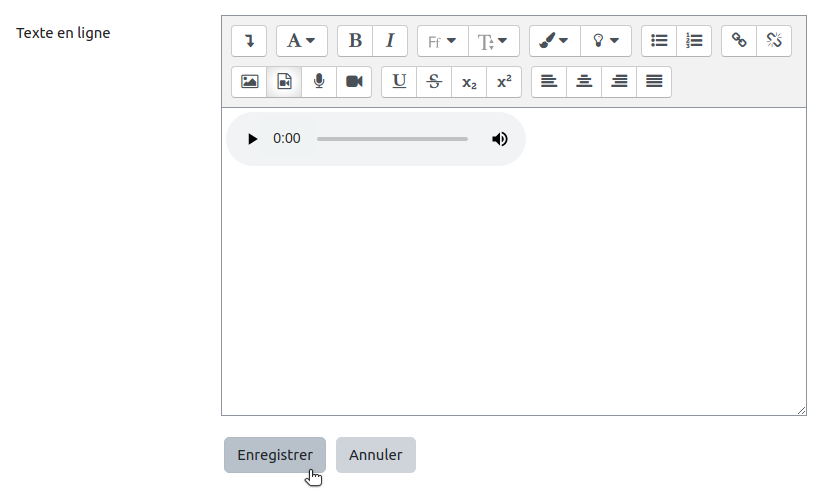Open the font size dropdown
This screenshot has height=490, width=820.
(493, 41)
